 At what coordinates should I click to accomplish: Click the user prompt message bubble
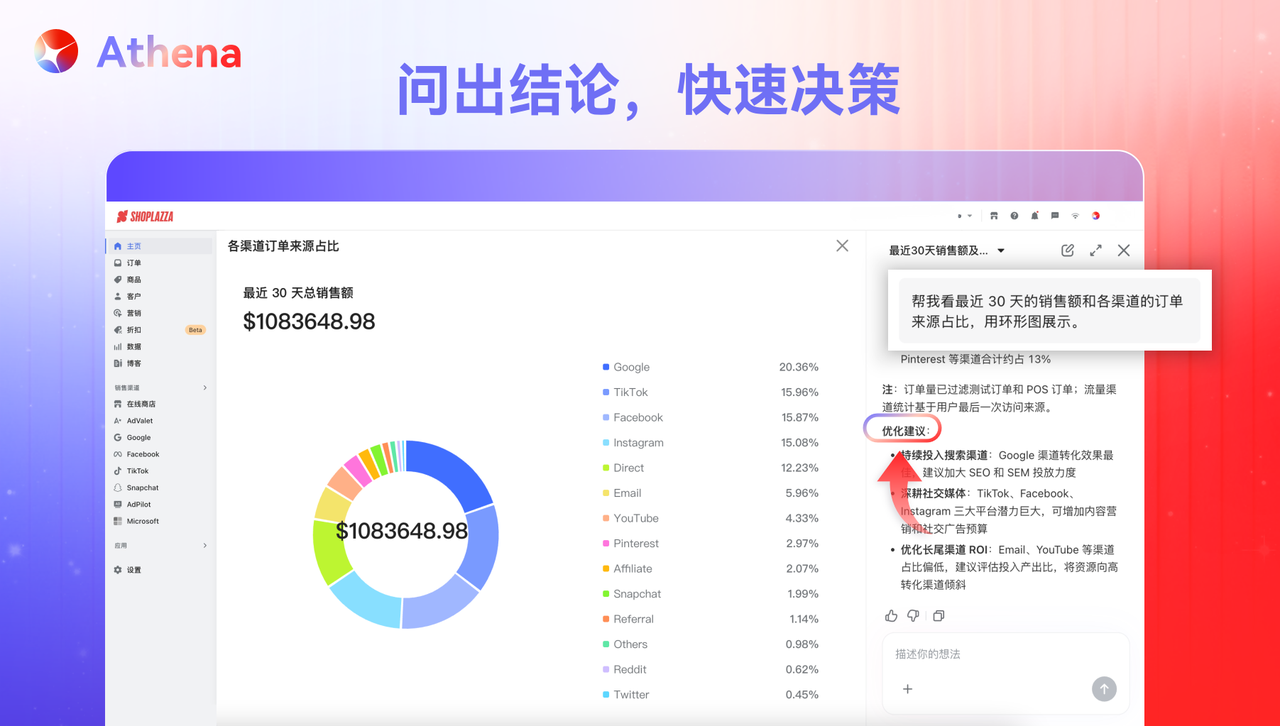point(1049,310)
